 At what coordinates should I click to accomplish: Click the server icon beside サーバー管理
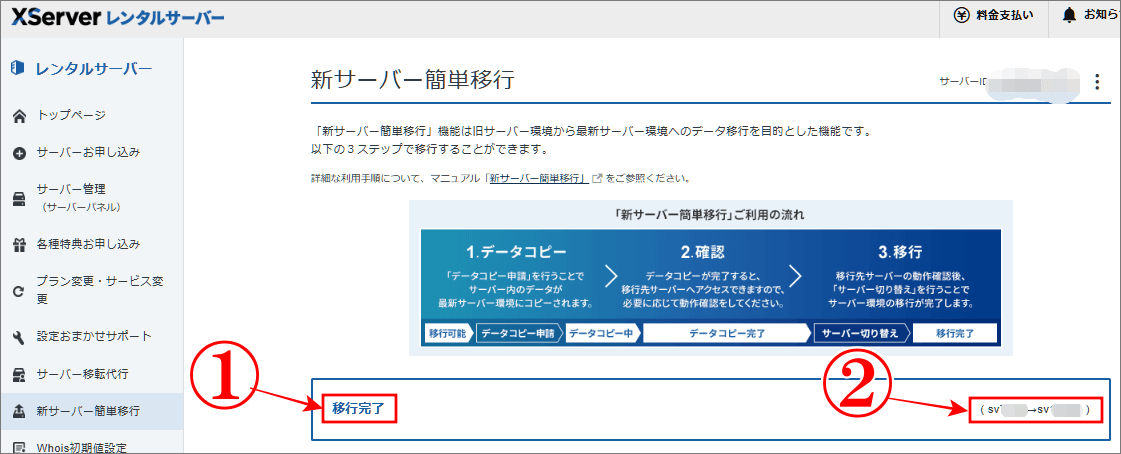(x=20, y=199)
